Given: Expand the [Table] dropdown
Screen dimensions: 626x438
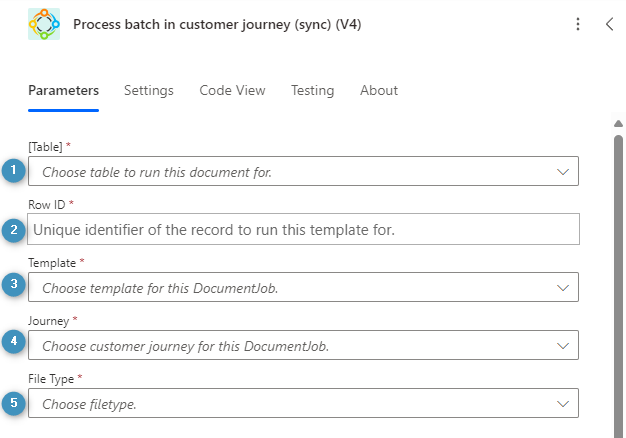Looking at the screenshot, I should point(303,171).
